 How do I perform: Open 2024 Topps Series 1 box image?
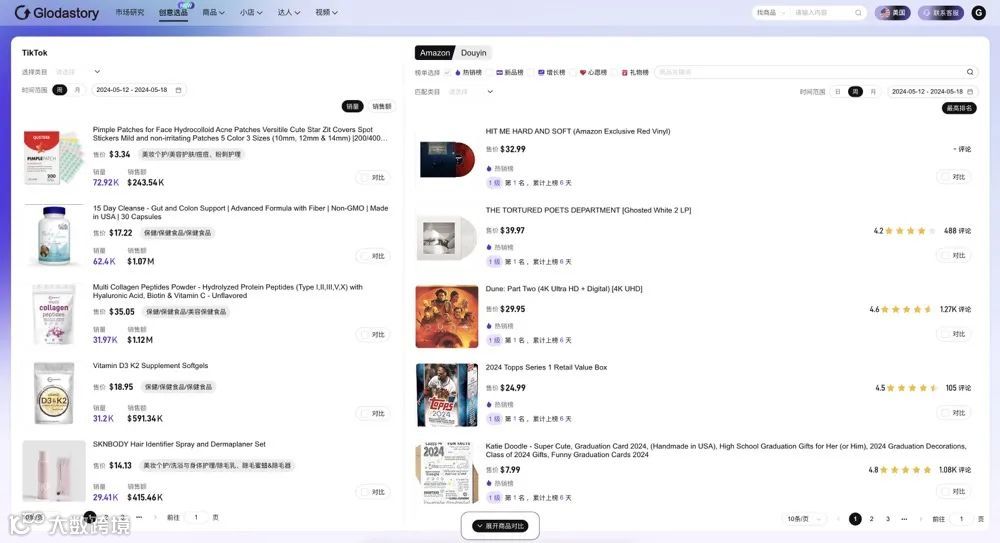[x=446, y=395]
